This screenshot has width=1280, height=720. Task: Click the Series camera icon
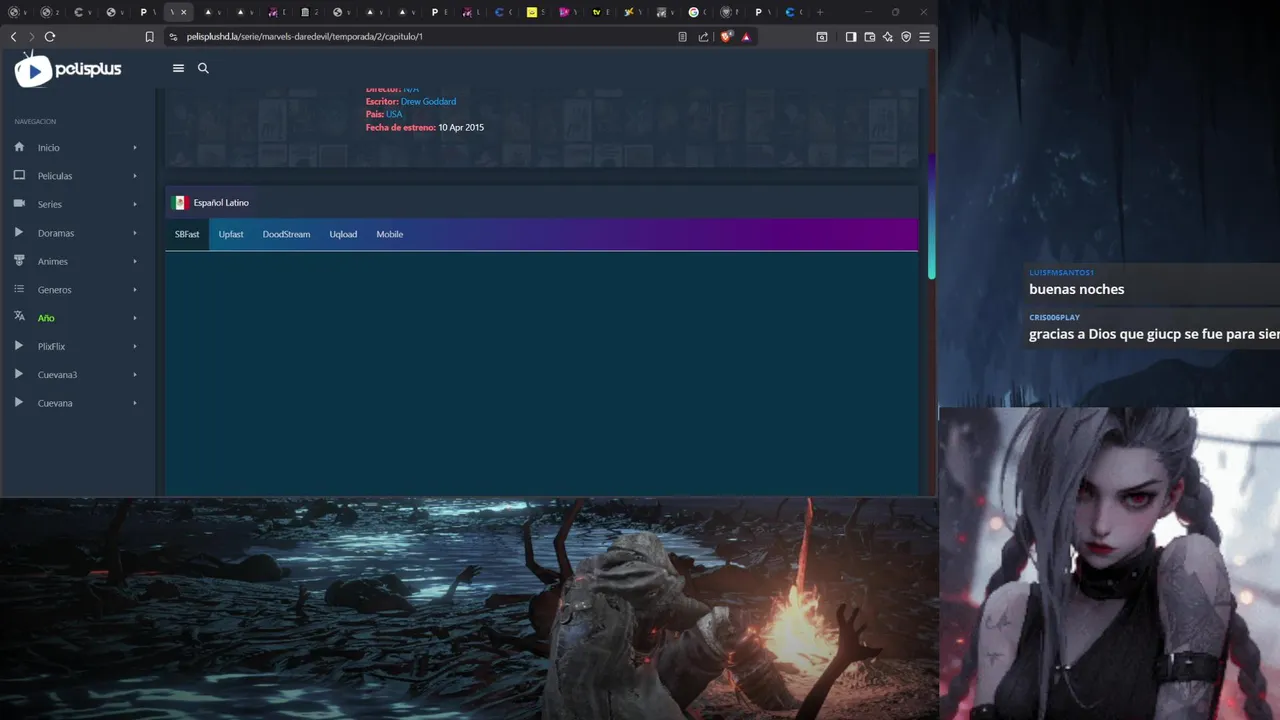tap(19, 203)
